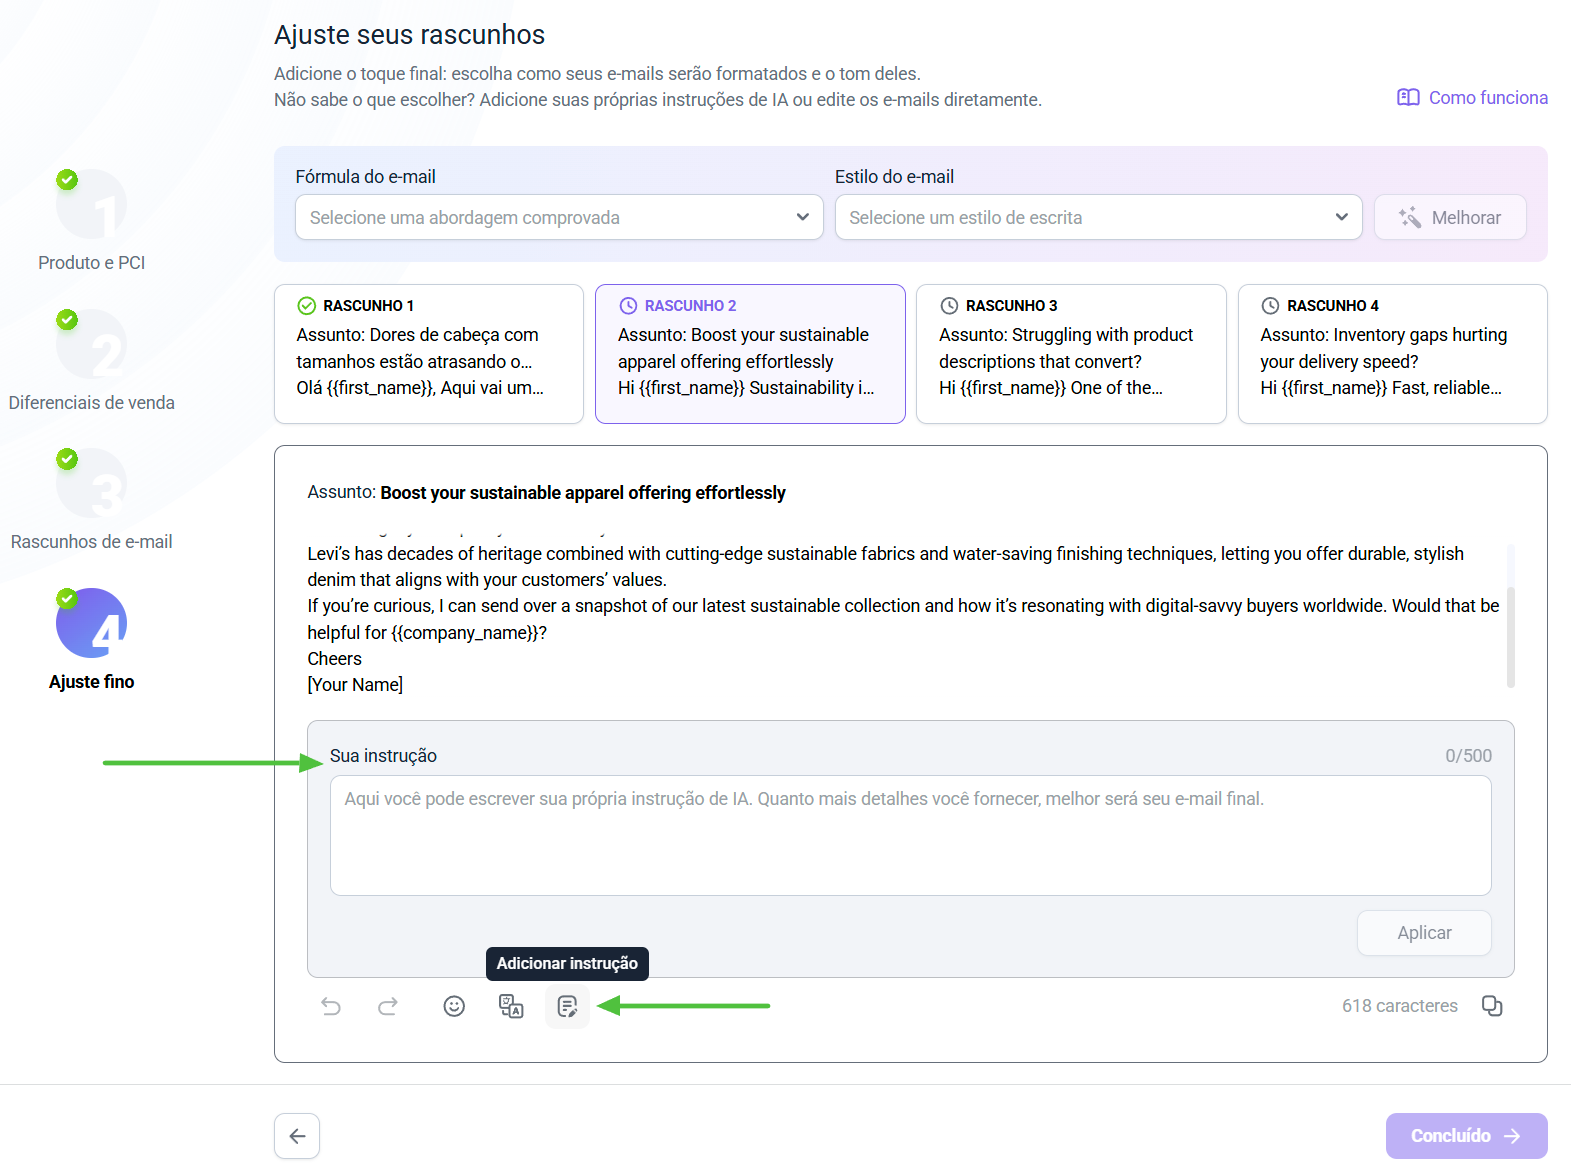Viewport: 1571px width, 1174px height.
Task: Click the check icon on Rascunho 1
Action: pos(307,306)
